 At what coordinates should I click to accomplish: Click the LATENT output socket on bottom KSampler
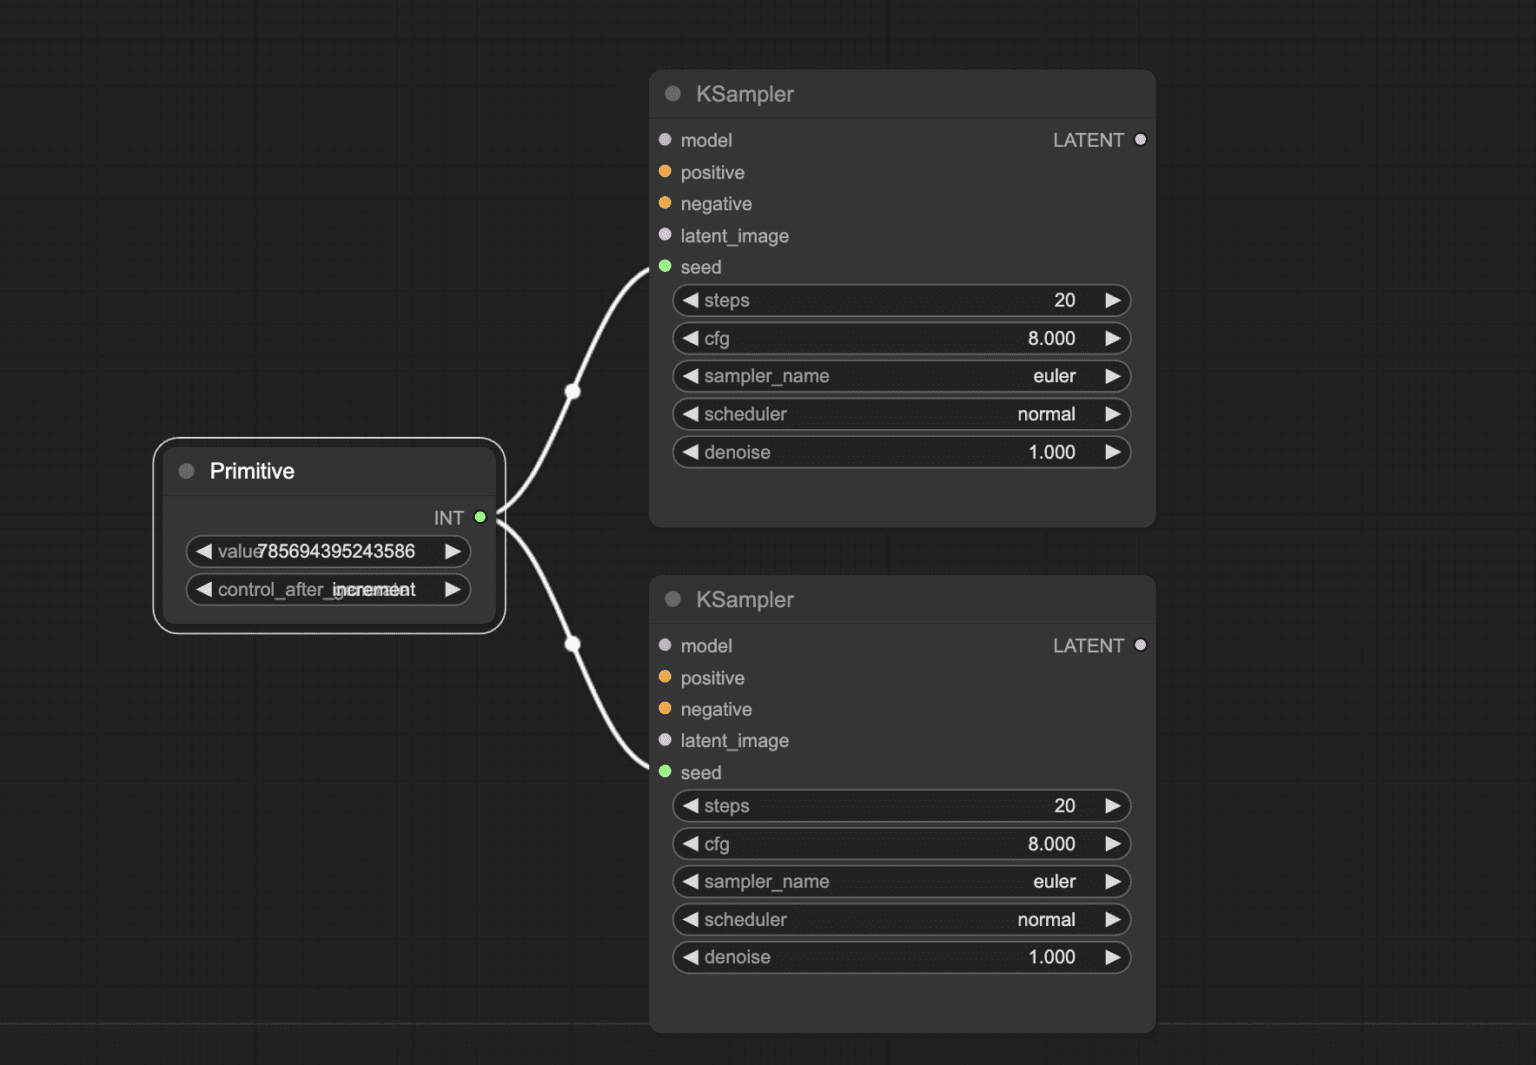(1140, 645)
